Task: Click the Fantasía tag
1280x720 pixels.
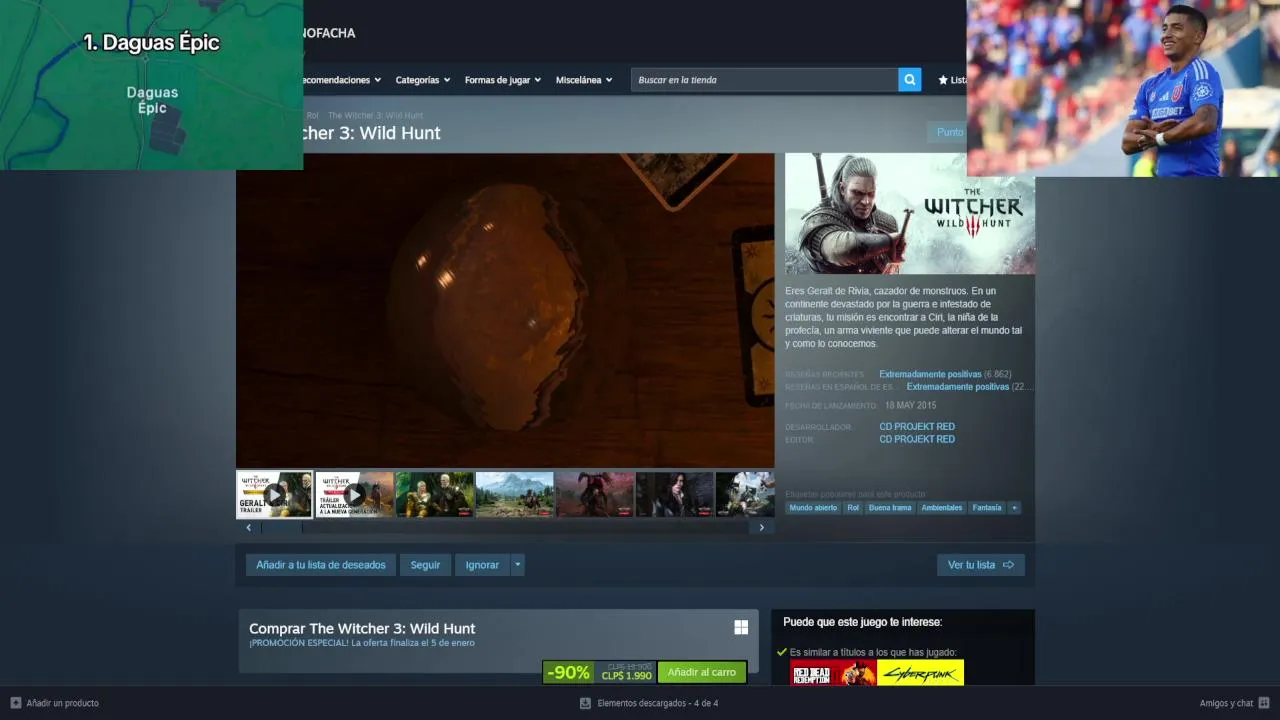Action: (987, 508)
